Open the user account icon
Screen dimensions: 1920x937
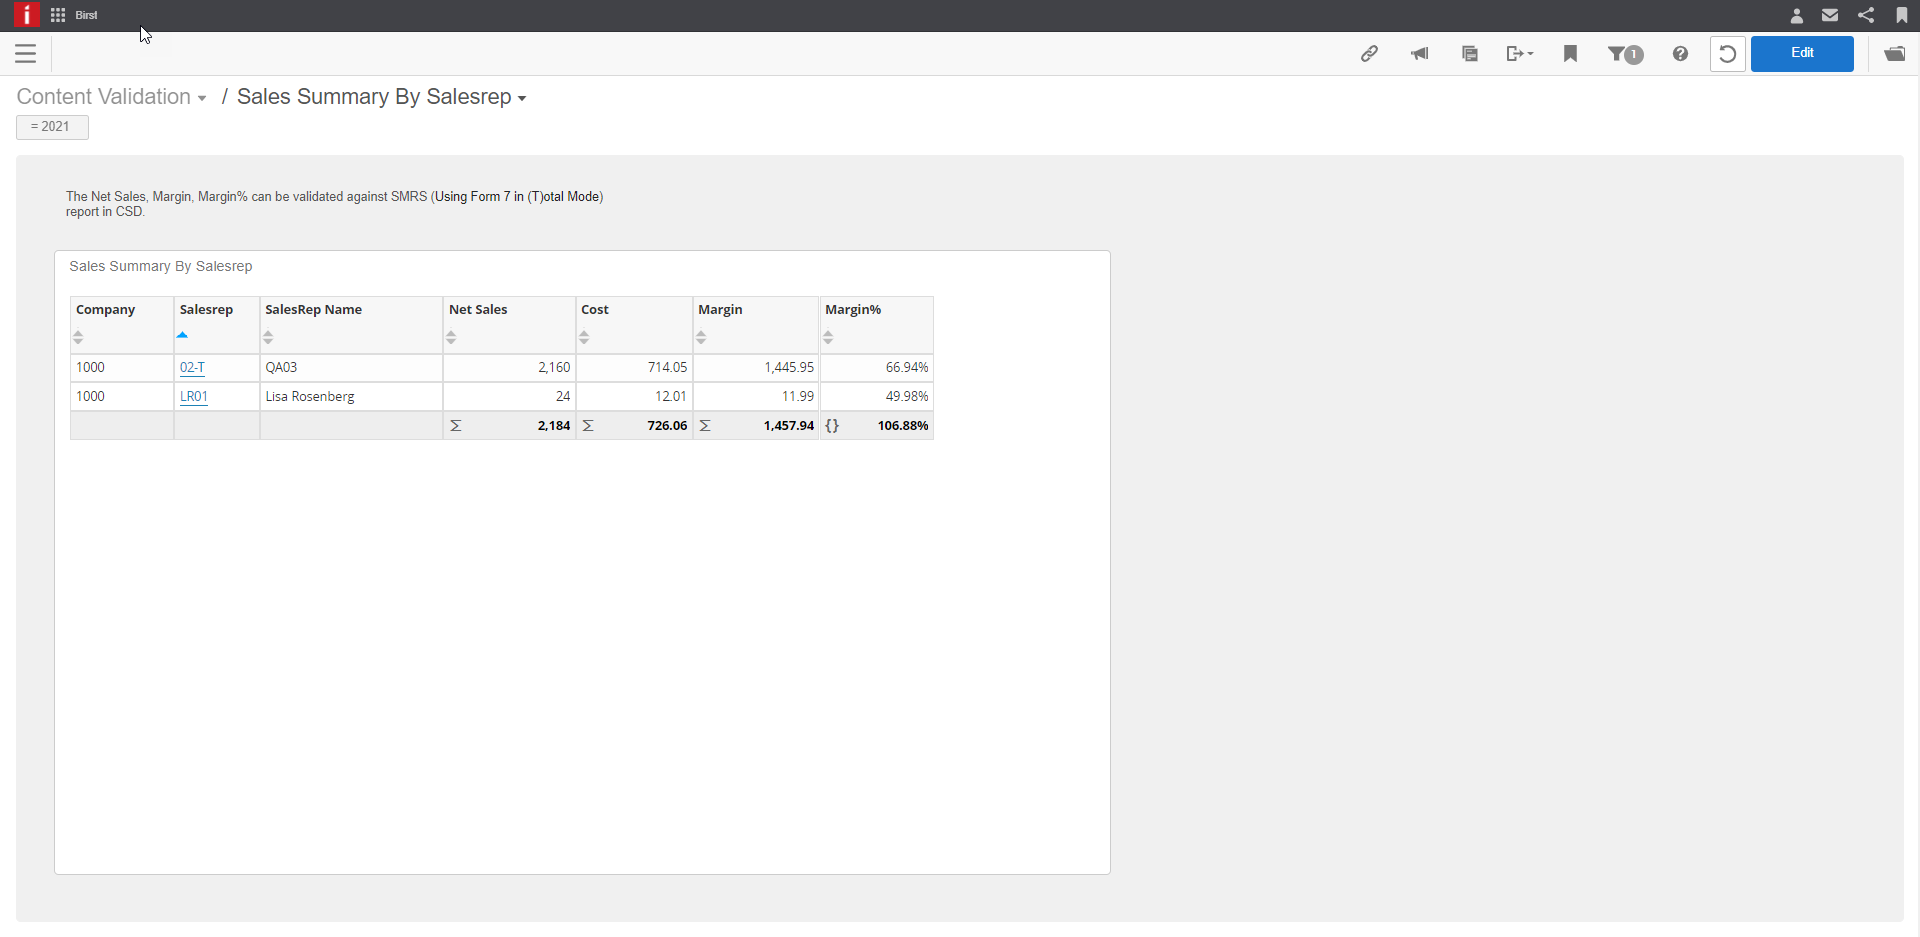[x=1796, y=15]
